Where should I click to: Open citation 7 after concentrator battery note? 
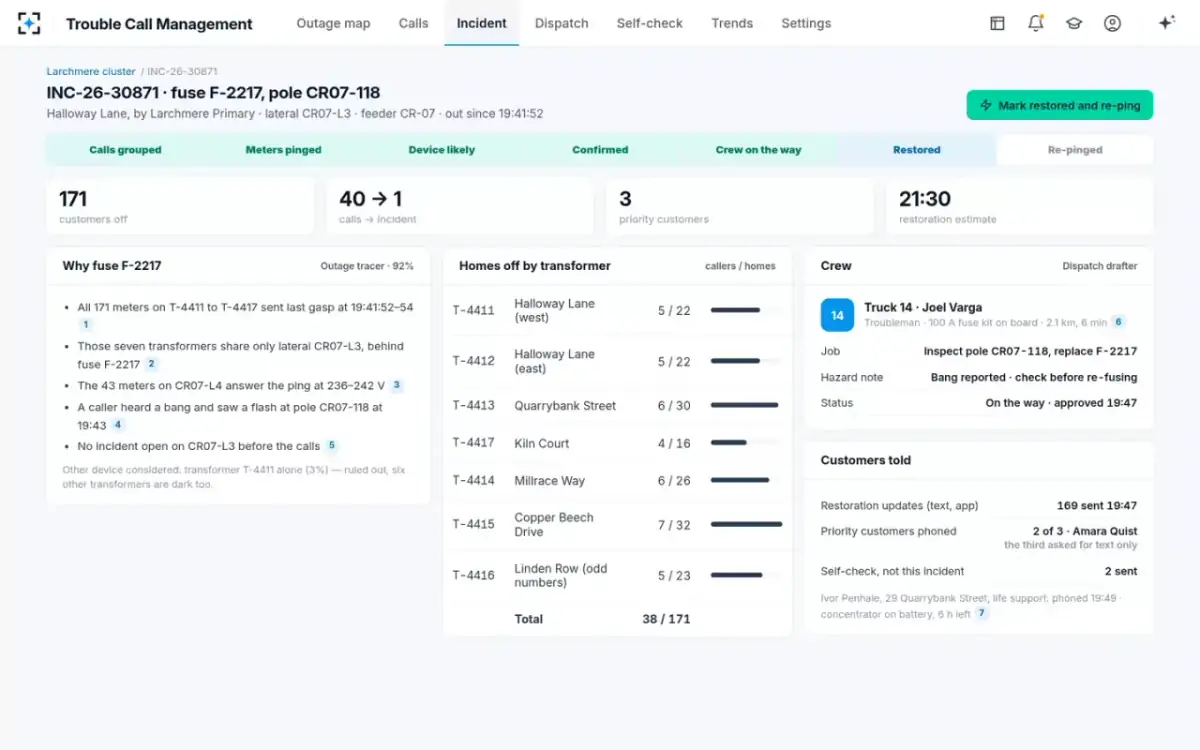982,613
